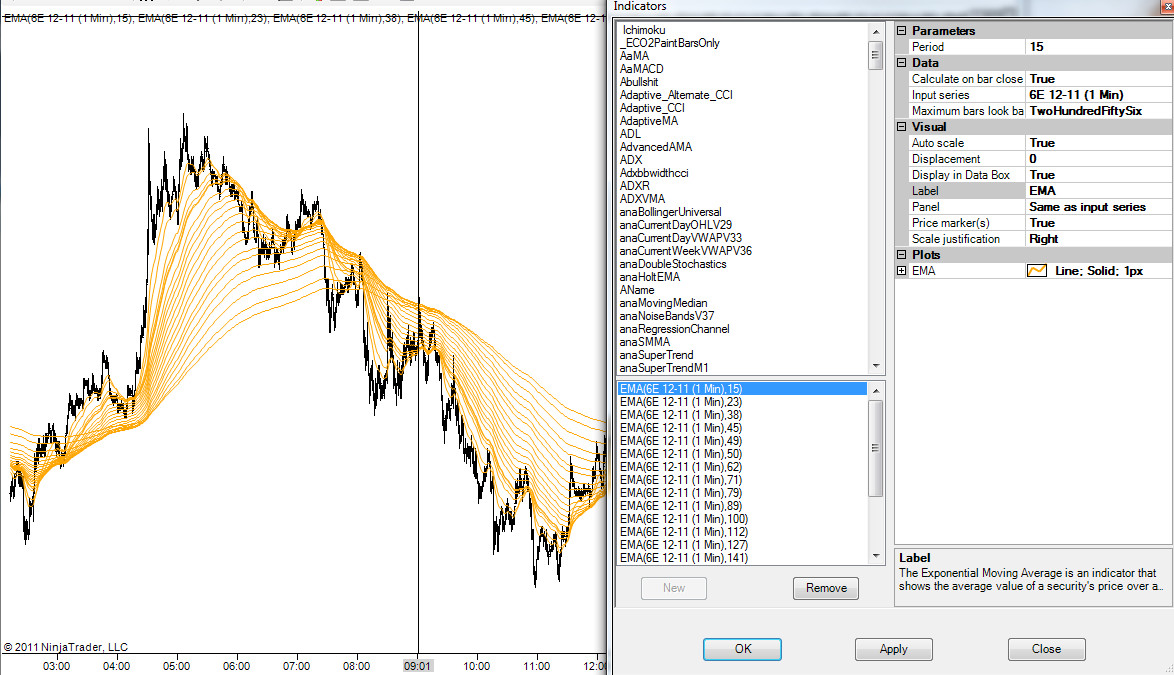Select EMA(6E 12-11 (1 Min),141) applied indicator
1174x675 pixels.
[684, 558]
